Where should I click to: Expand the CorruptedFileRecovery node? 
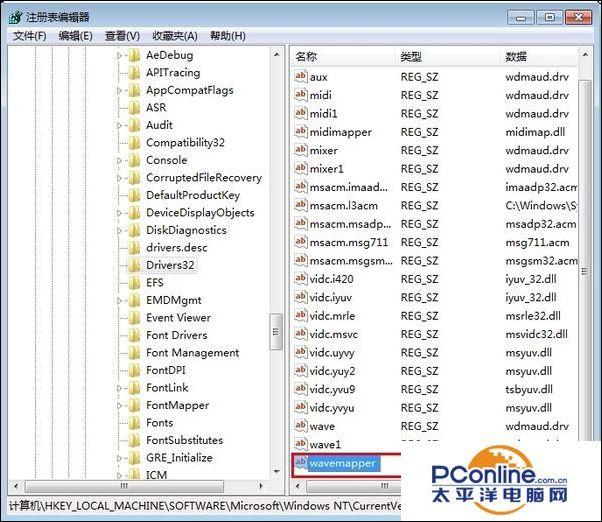click(119, 178)
